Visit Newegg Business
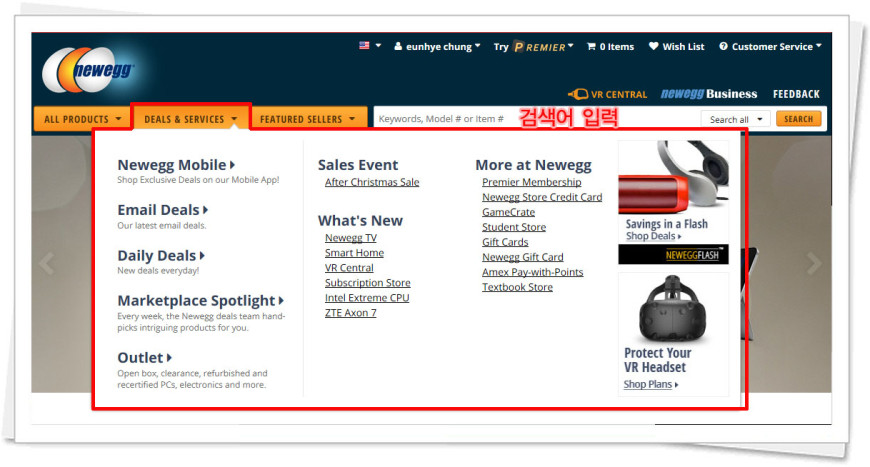Image resolution: width=870 pixels, height=467 pixels. [x=709, y=94]
